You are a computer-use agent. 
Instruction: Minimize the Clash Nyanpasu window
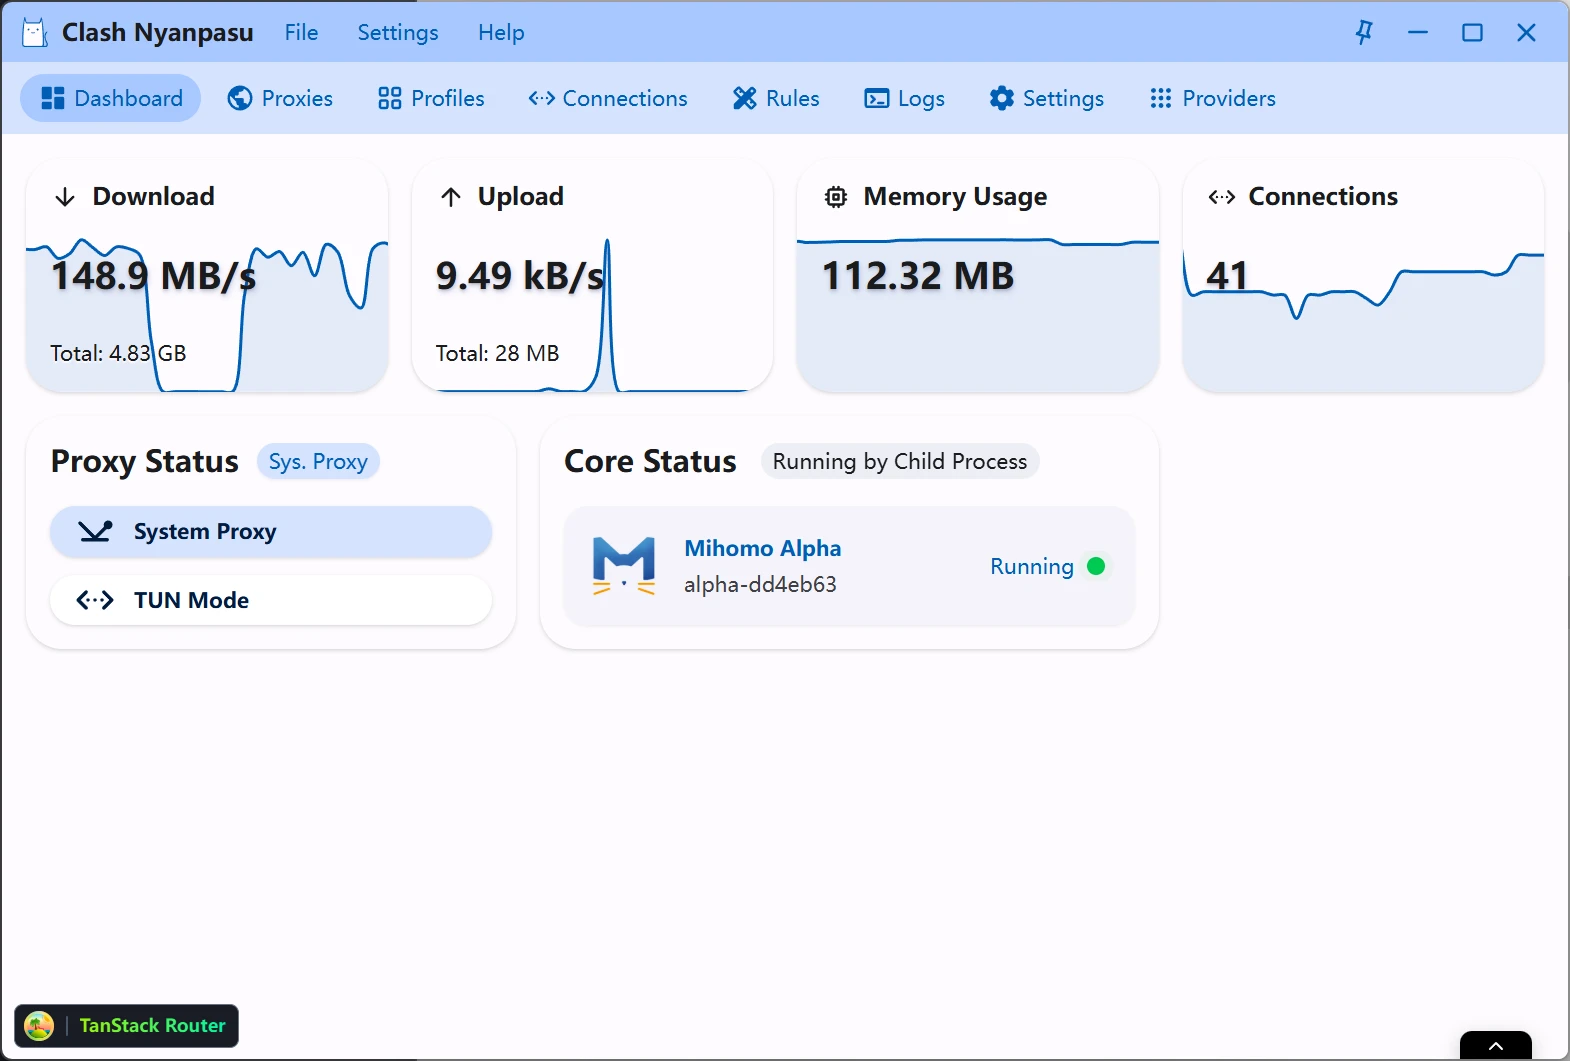[1418, 33]
